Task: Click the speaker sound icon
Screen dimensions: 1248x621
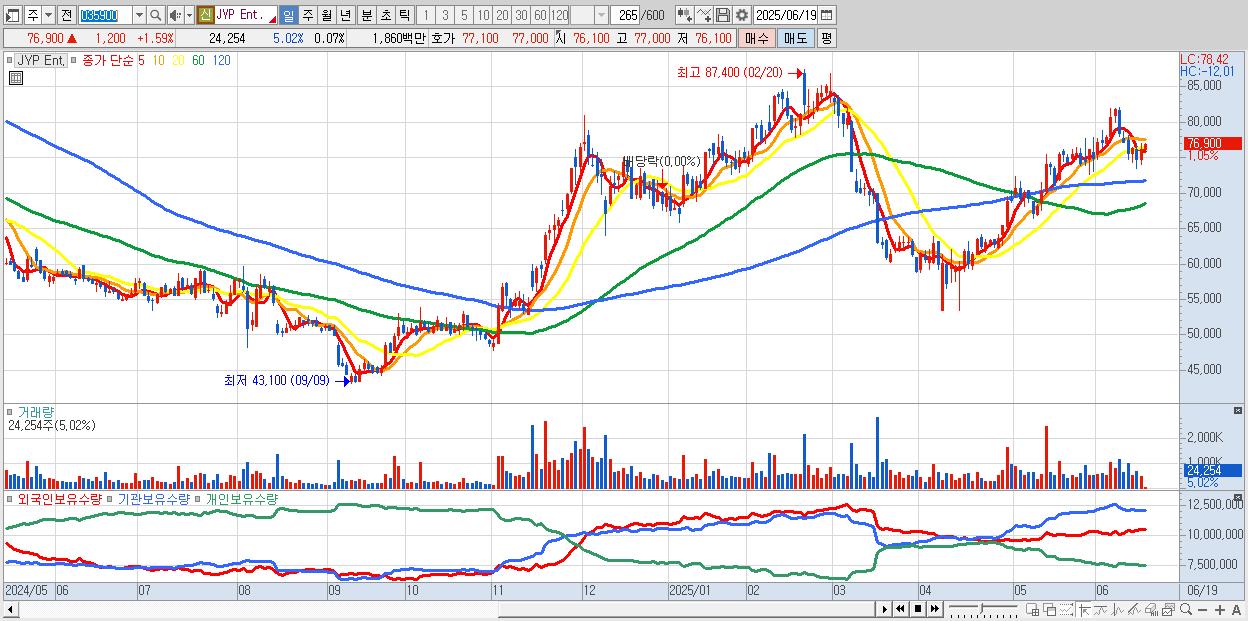Action: point(175,15)
